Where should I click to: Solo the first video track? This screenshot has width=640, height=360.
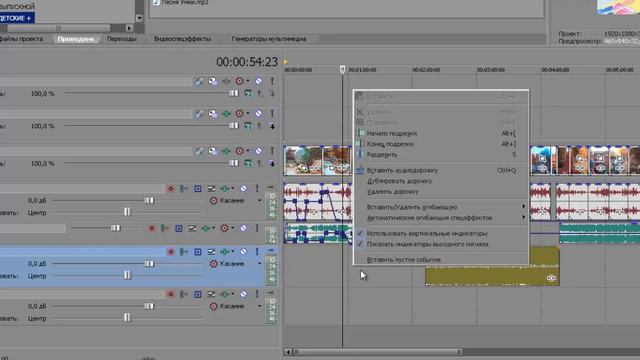pyautogui.click(x=272, y=81)
